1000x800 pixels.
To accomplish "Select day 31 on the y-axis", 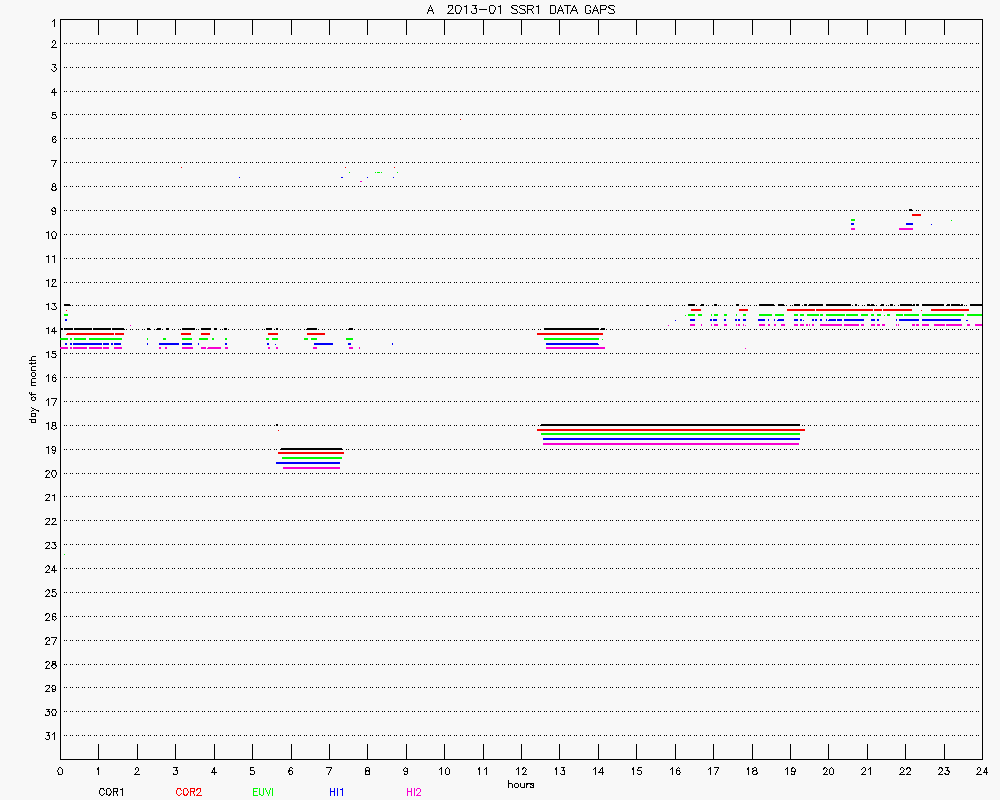I will (x=50, y=736).
